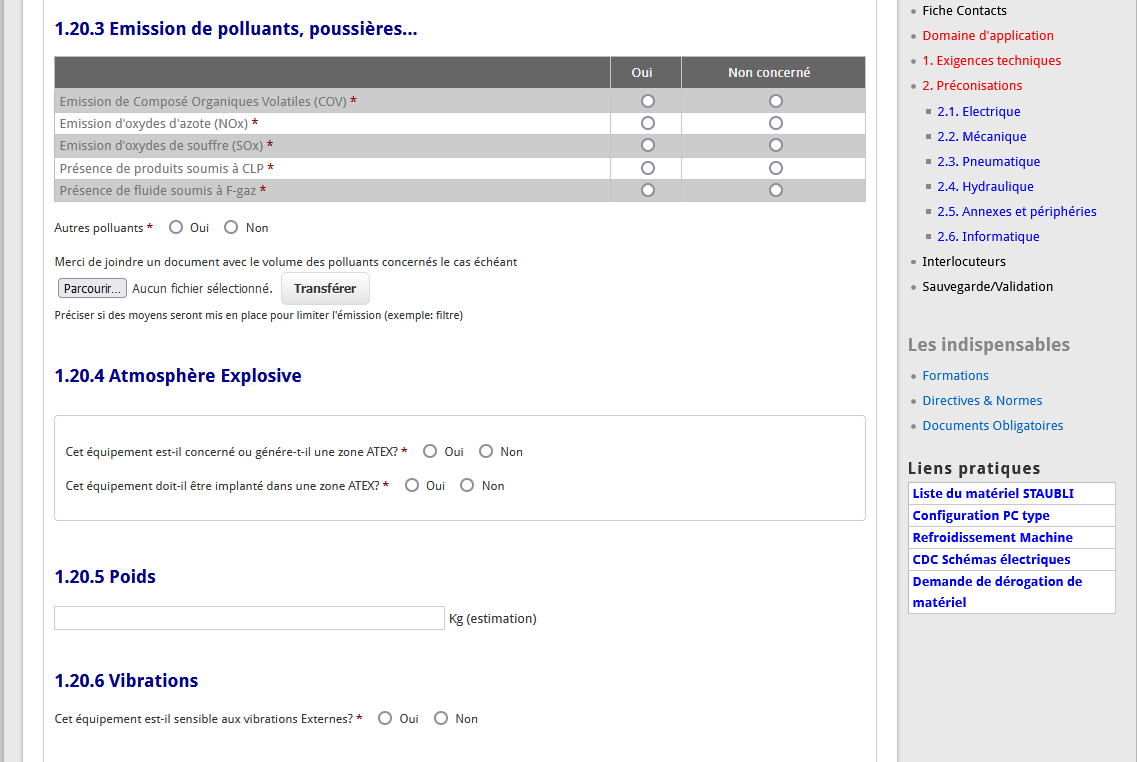Go to 1. Exigences techniques section
This screenshot has width=1137, height=762.
pyautogui.click(x=991, y=61)
